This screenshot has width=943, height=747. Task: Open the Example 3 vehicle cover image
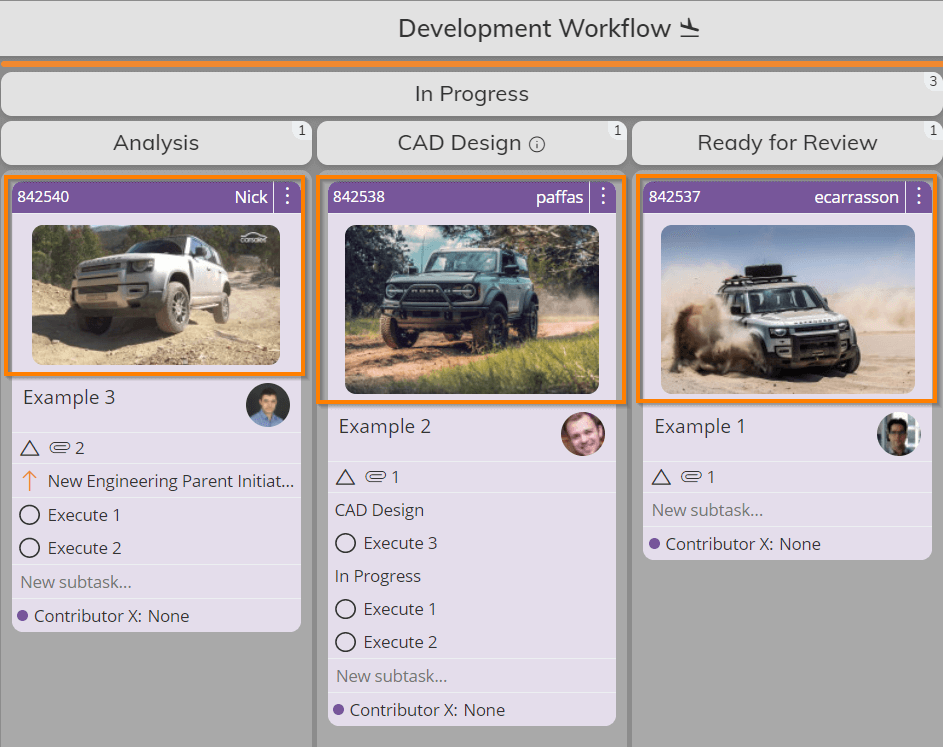(156, 294)
